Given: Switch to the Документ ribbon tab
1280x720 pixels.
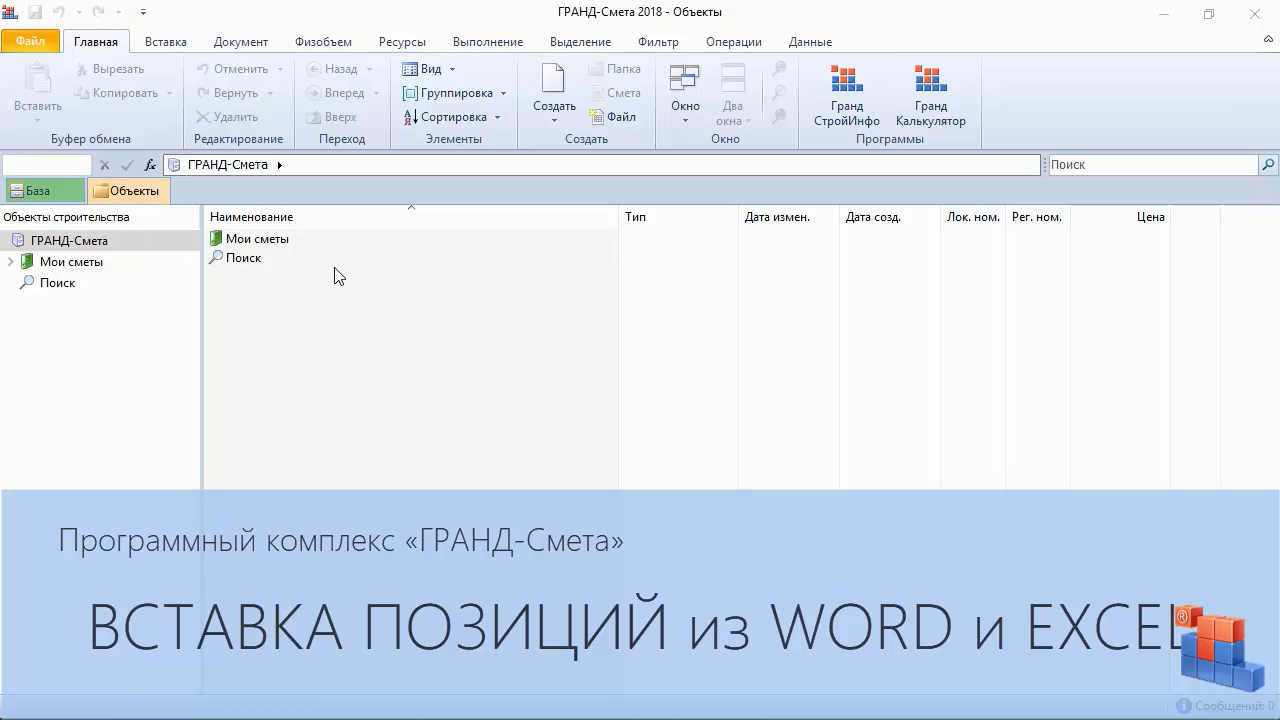Looking at the screenshot, I should pyautogui.click(x=241, y=42).
